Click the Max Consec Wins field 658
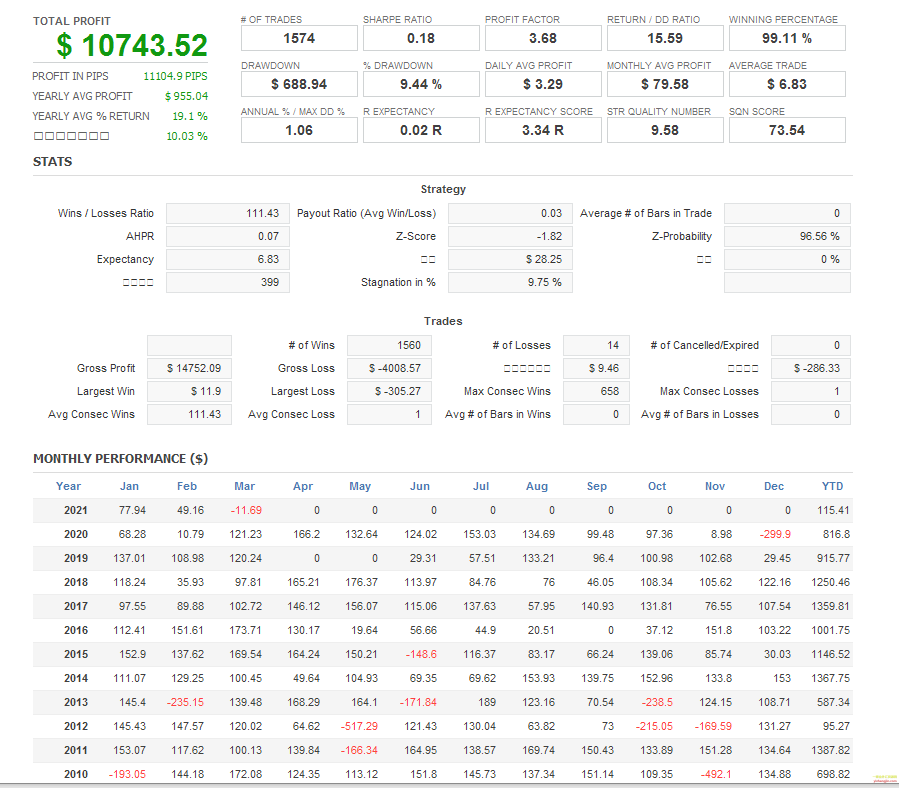Screen dimensions: 899x788 (596, 391)
